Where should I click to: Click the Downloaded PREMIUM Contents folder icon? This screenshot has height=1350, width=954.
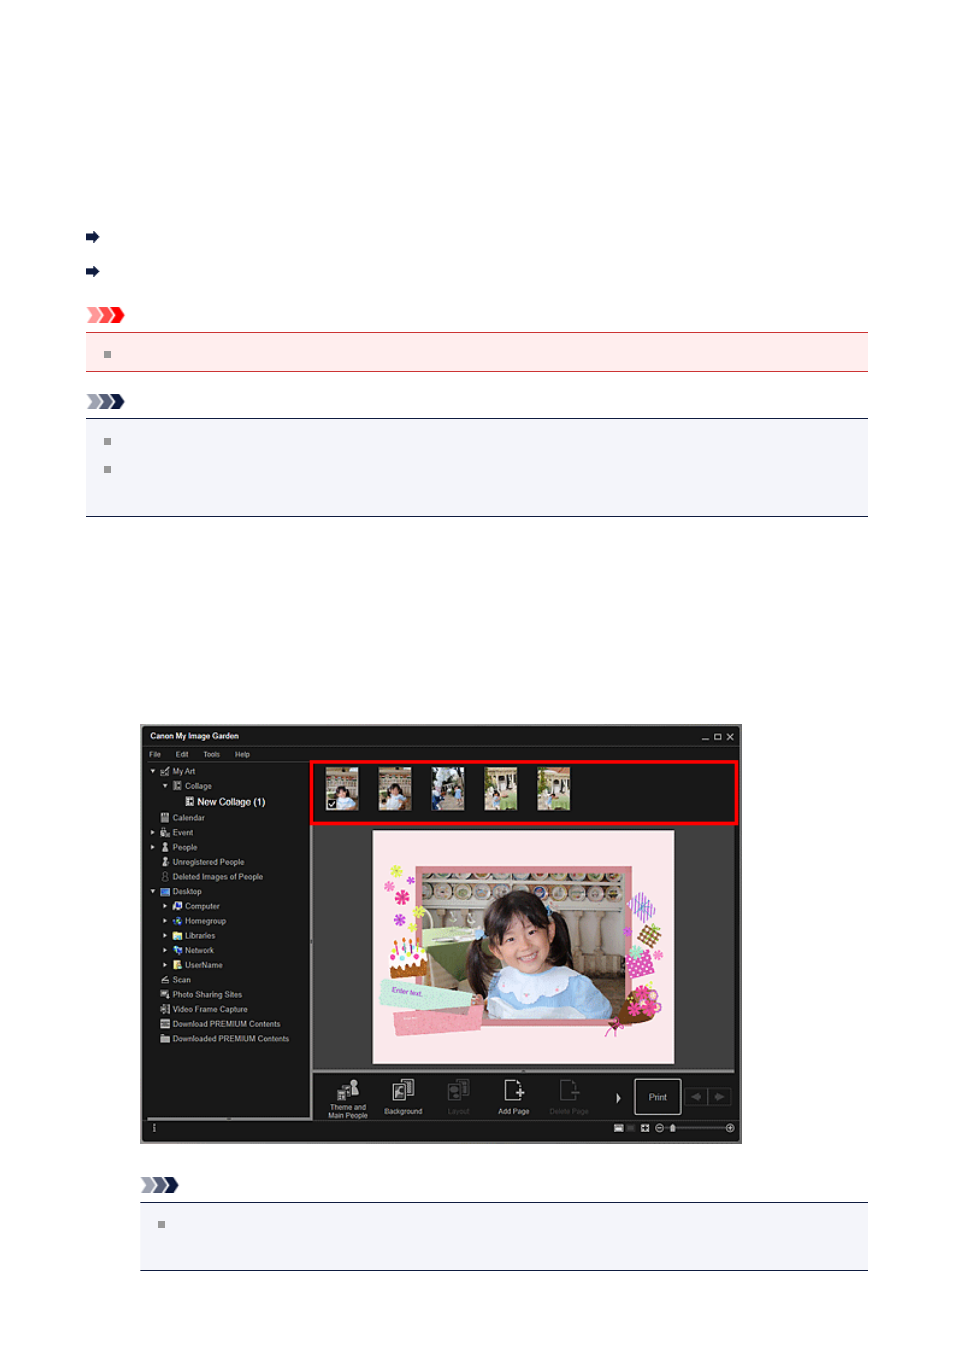pyautogui.click(x=165, y=1038)
